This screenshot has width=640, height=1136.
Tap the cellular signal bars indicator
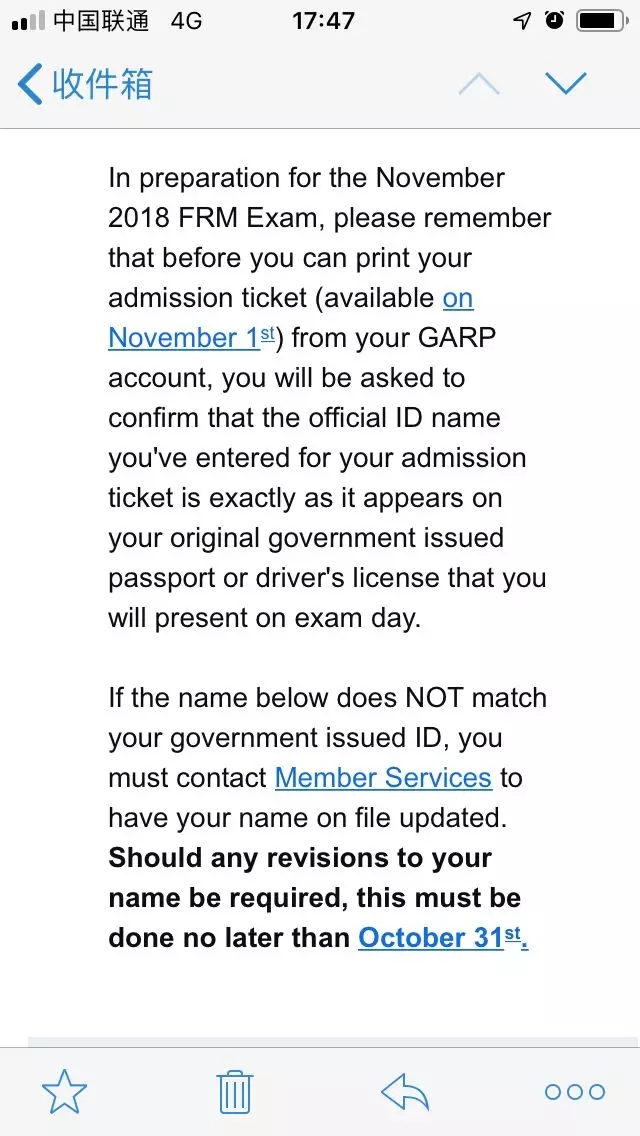(29, 22)
